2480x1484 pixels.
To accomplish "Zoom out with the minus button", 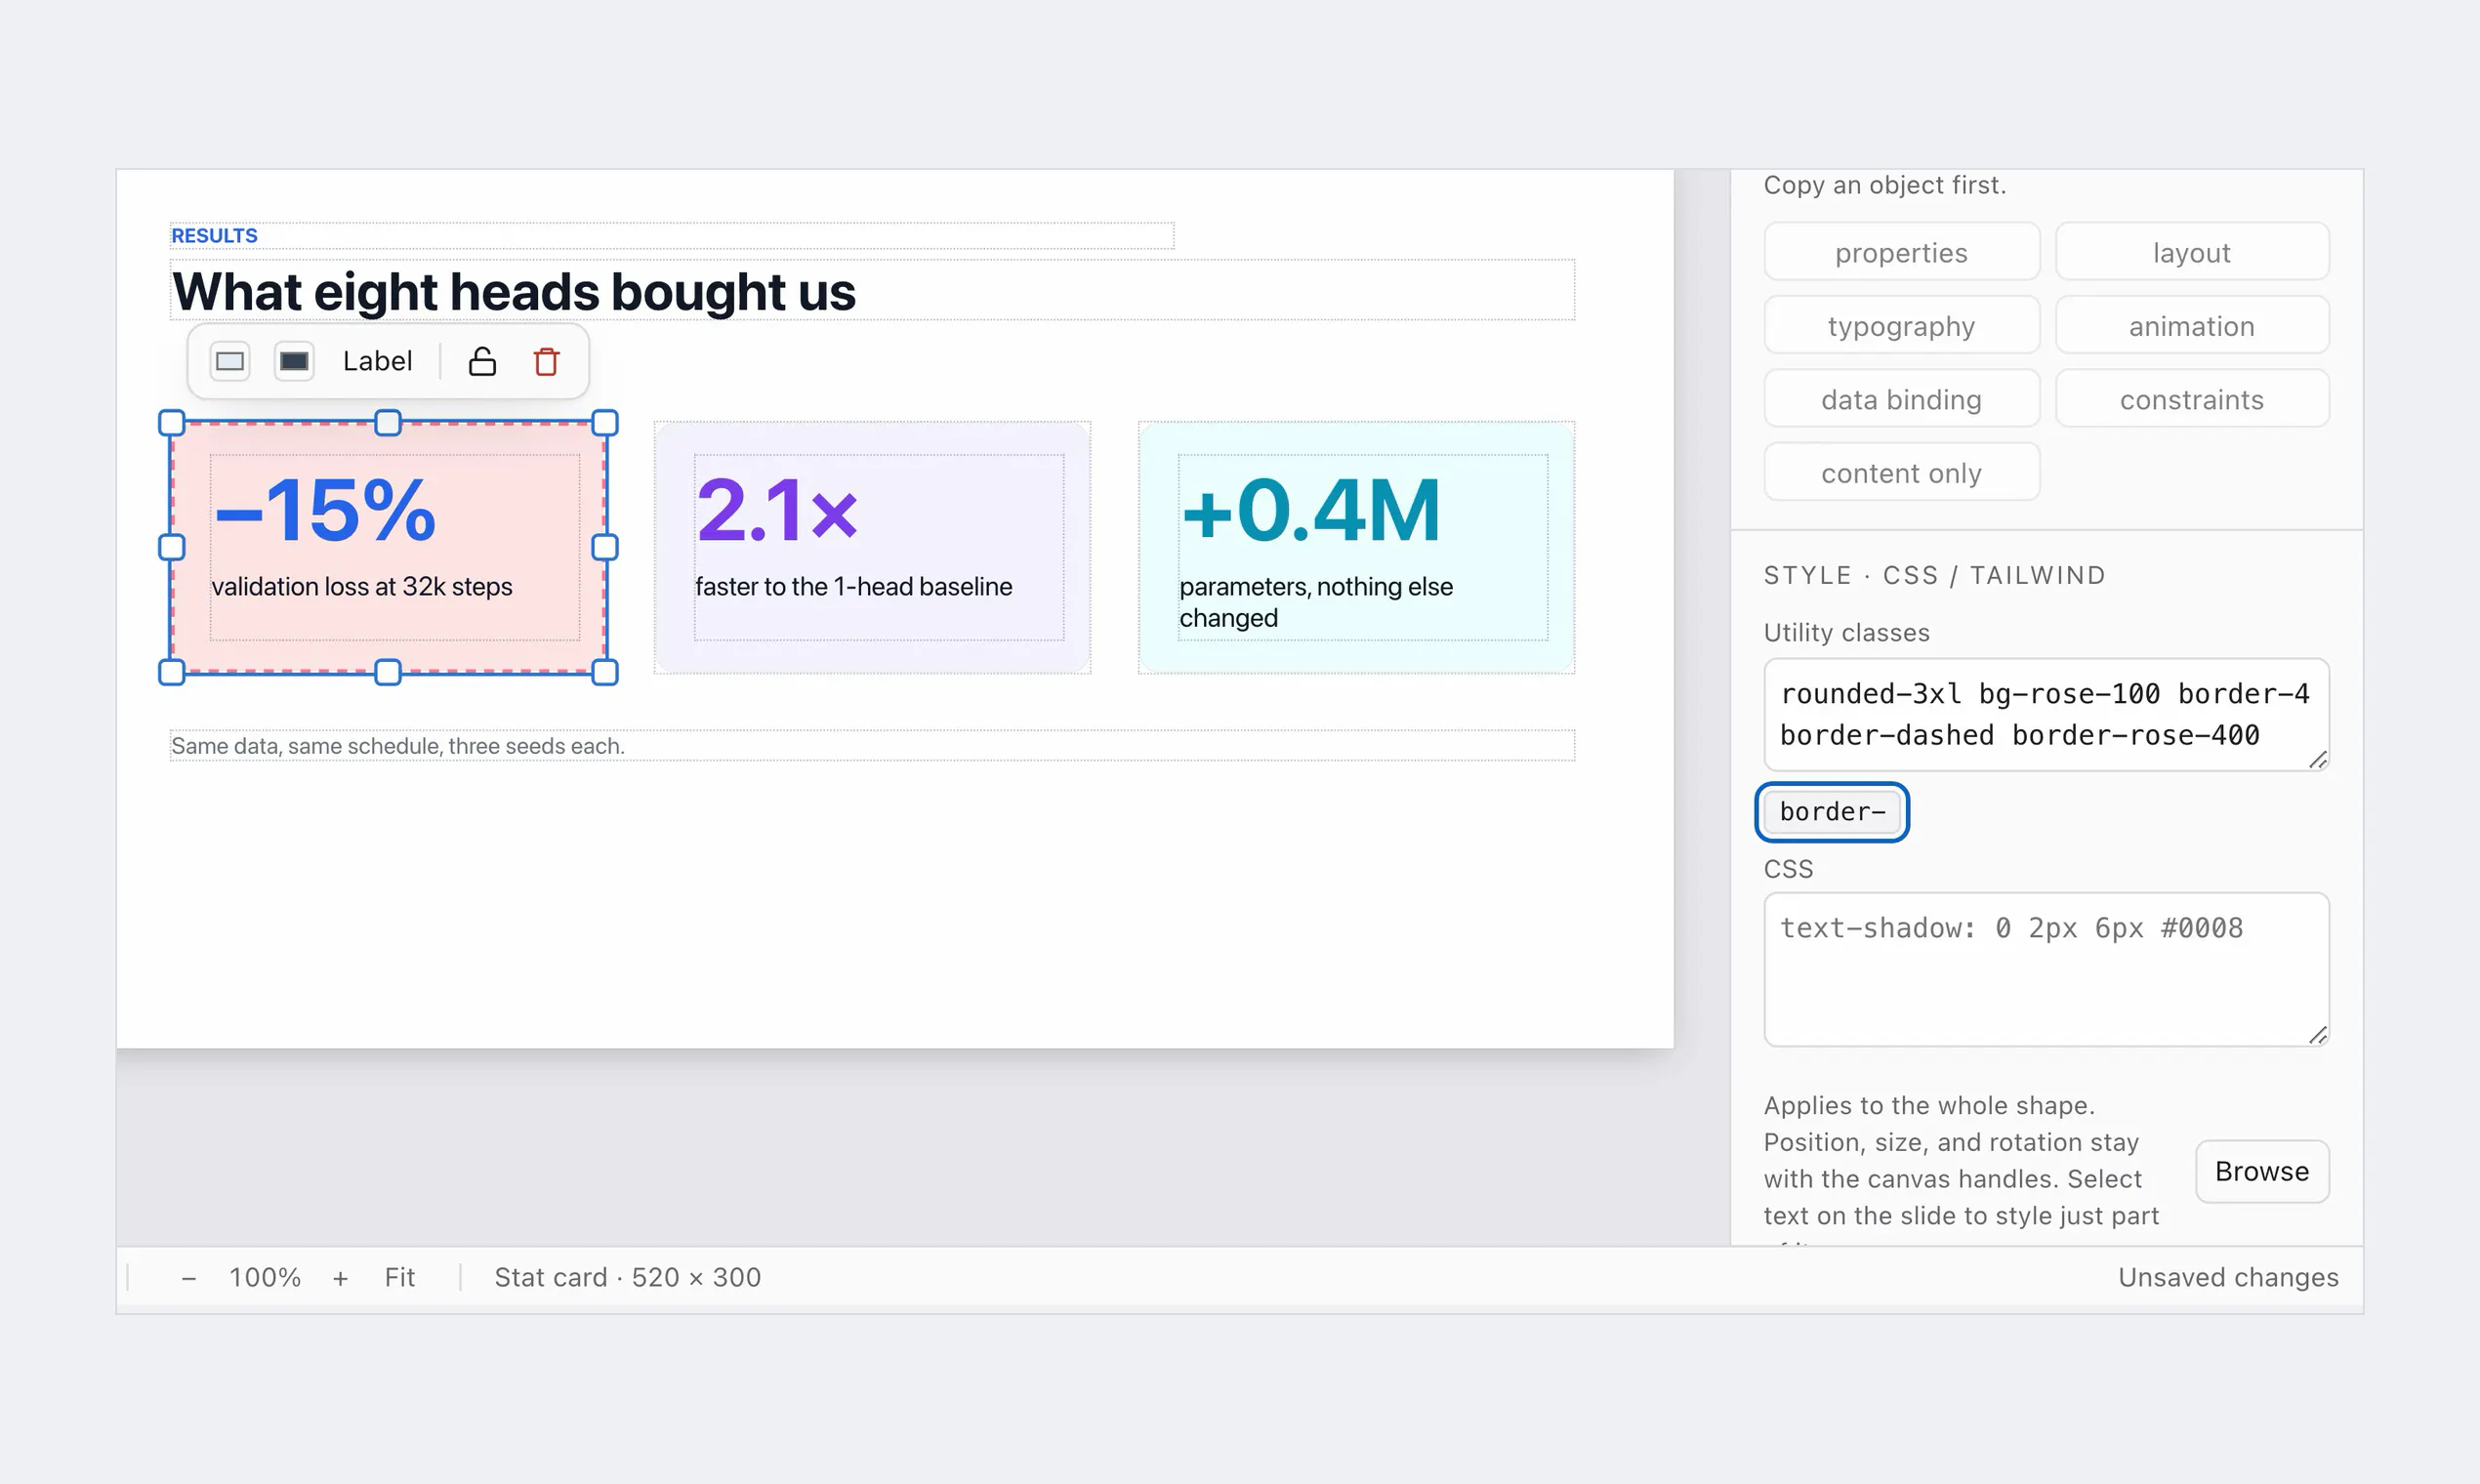I will coord(189,1277).
